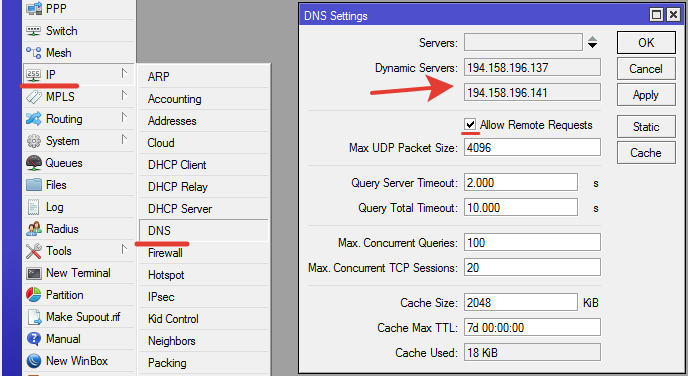This screenshot has height=376, width=688.
Task: Click Cancel in DNS Settings
Action: 646,68
